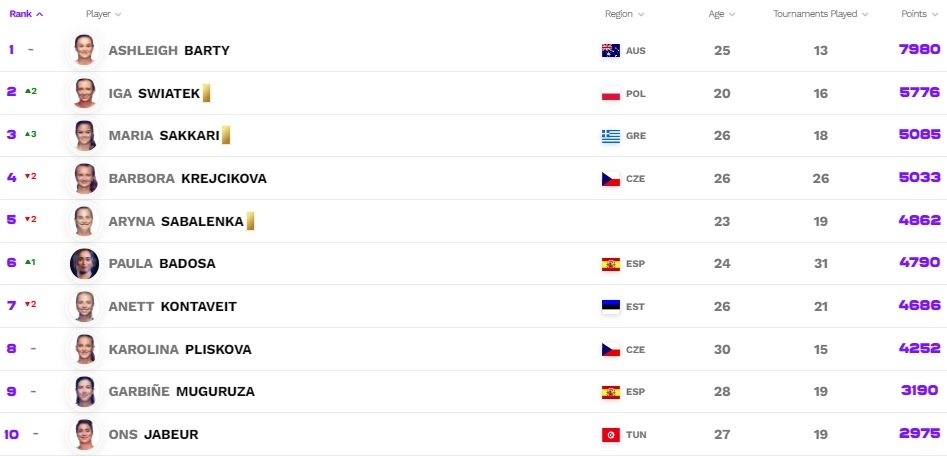Sort by Points column header
The image size is (947, 456).
point(918,14)
